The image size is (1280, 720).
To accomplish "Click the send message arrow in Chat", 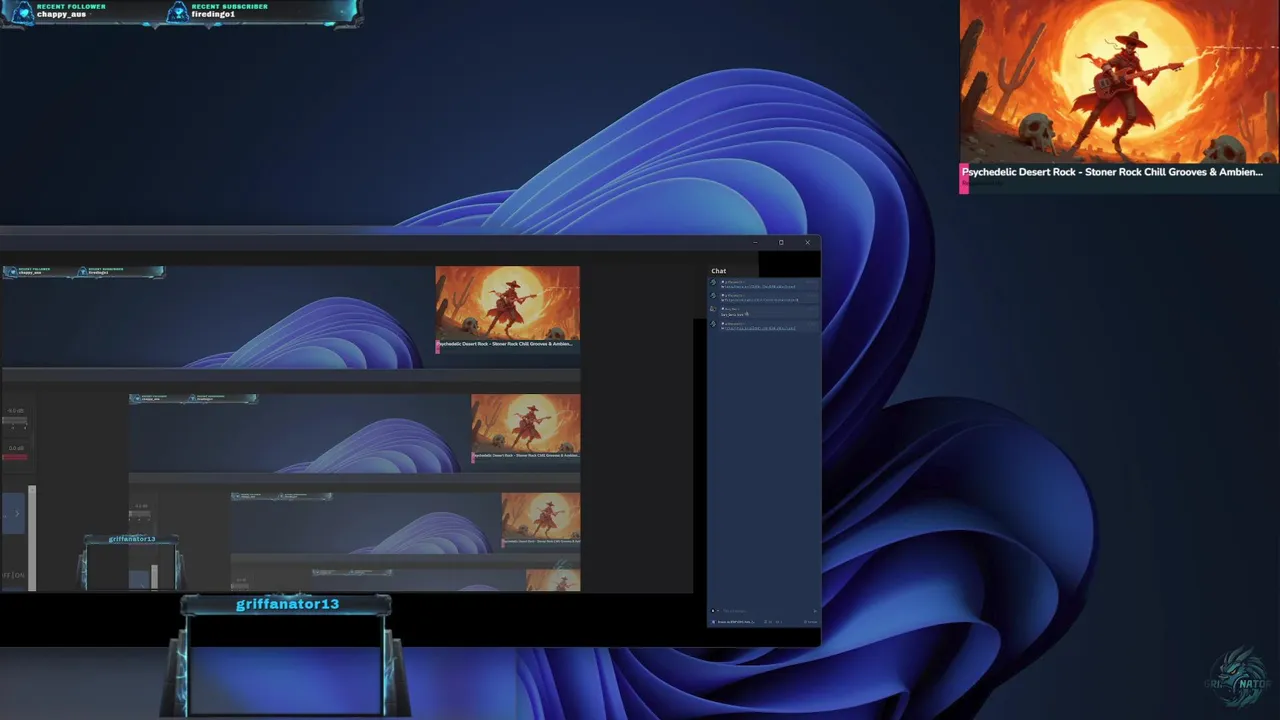I will click(x=815, y=611).
